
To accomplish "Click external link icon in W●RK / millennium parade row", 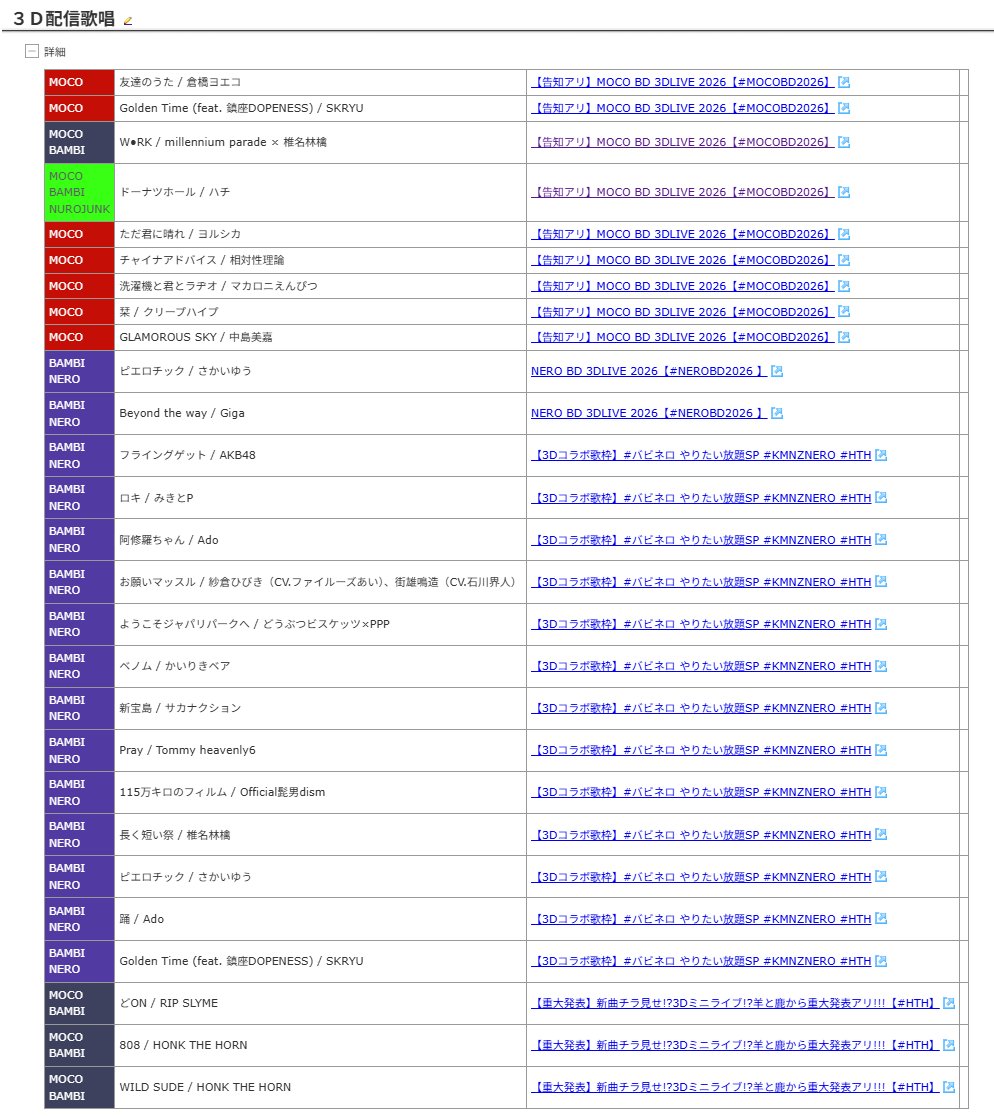I will click(844, 142).
